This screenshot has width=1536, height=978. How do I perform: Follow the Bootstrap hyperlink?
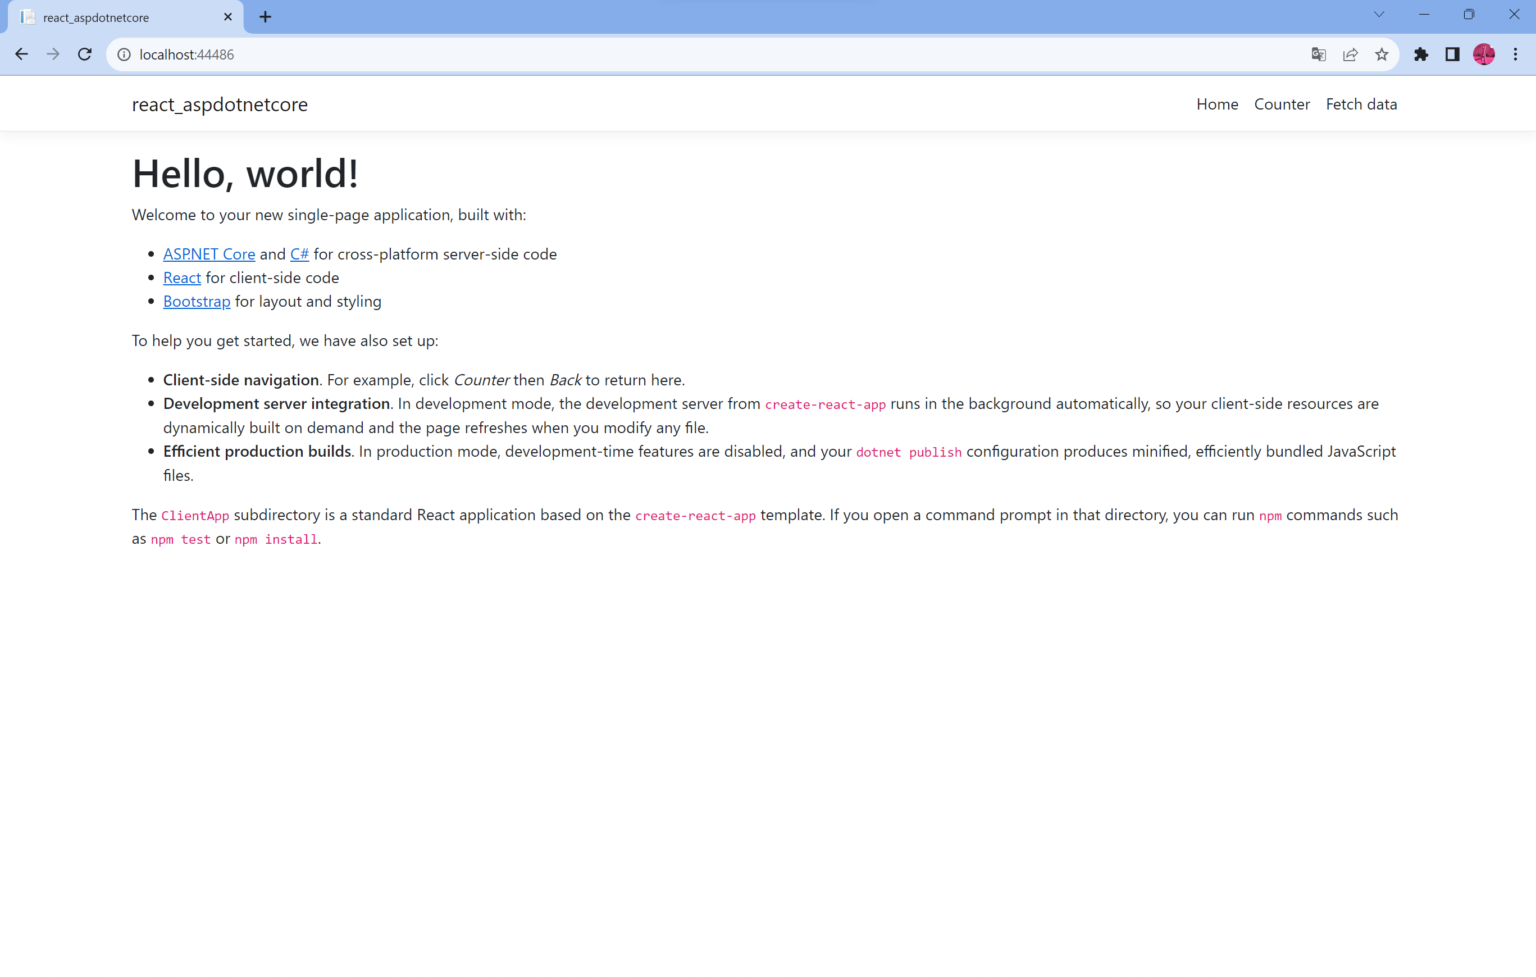(x=196, y=301)
